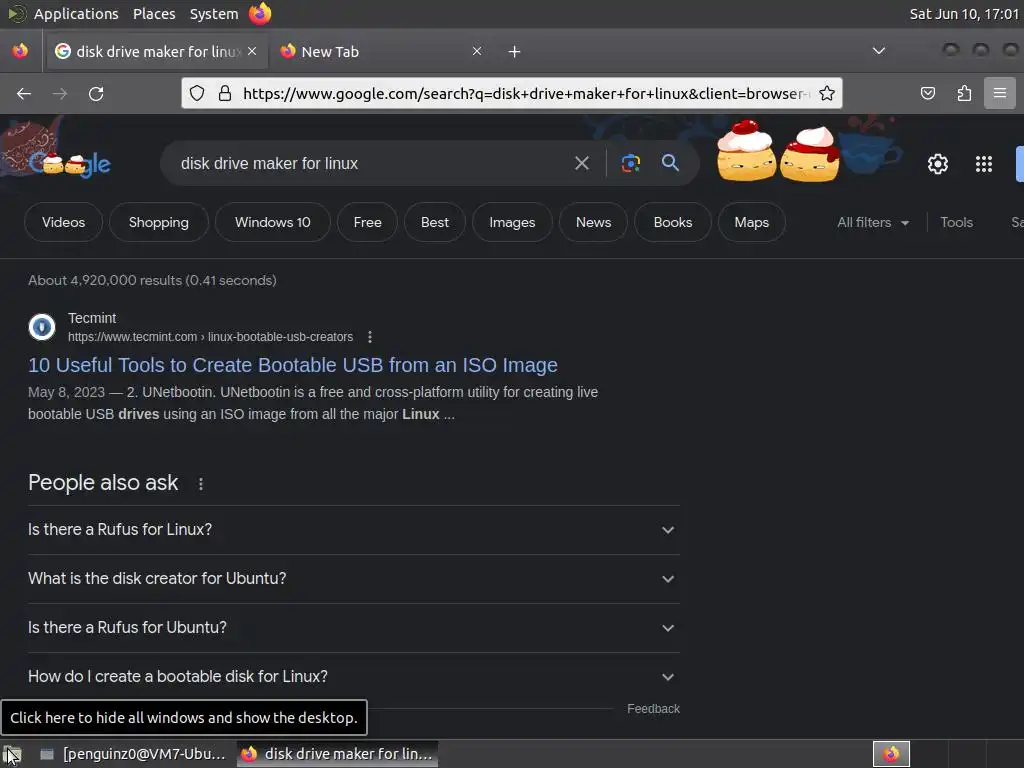
Task: Click the date and time clock
Action: point(964,14)
